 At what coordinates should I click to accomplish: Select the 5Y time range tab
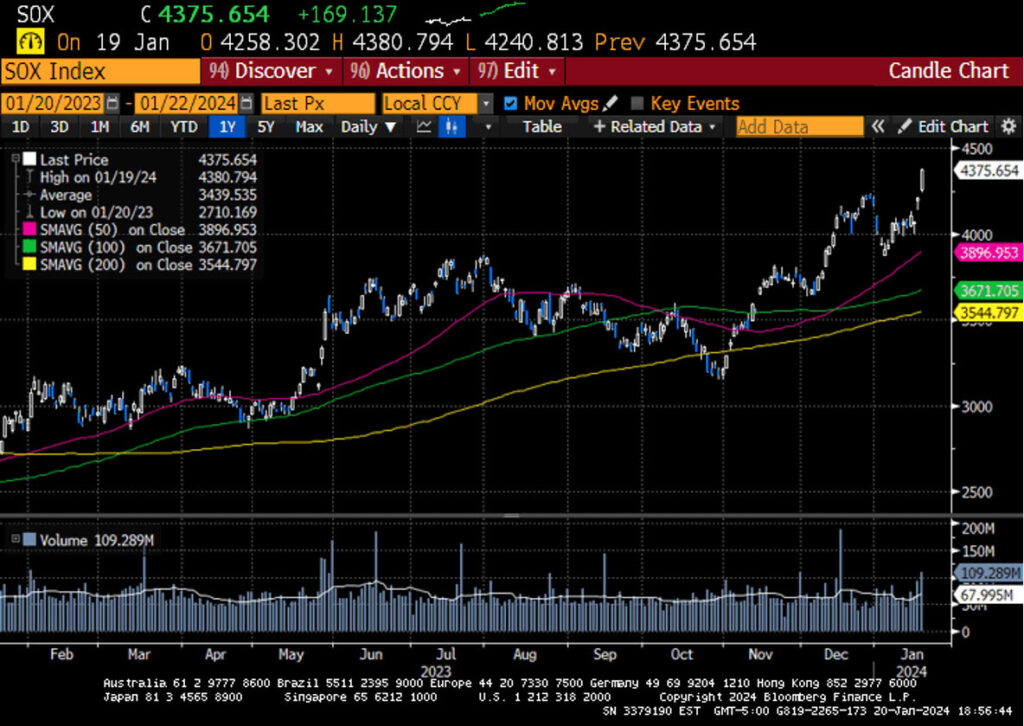pos(265,127)
